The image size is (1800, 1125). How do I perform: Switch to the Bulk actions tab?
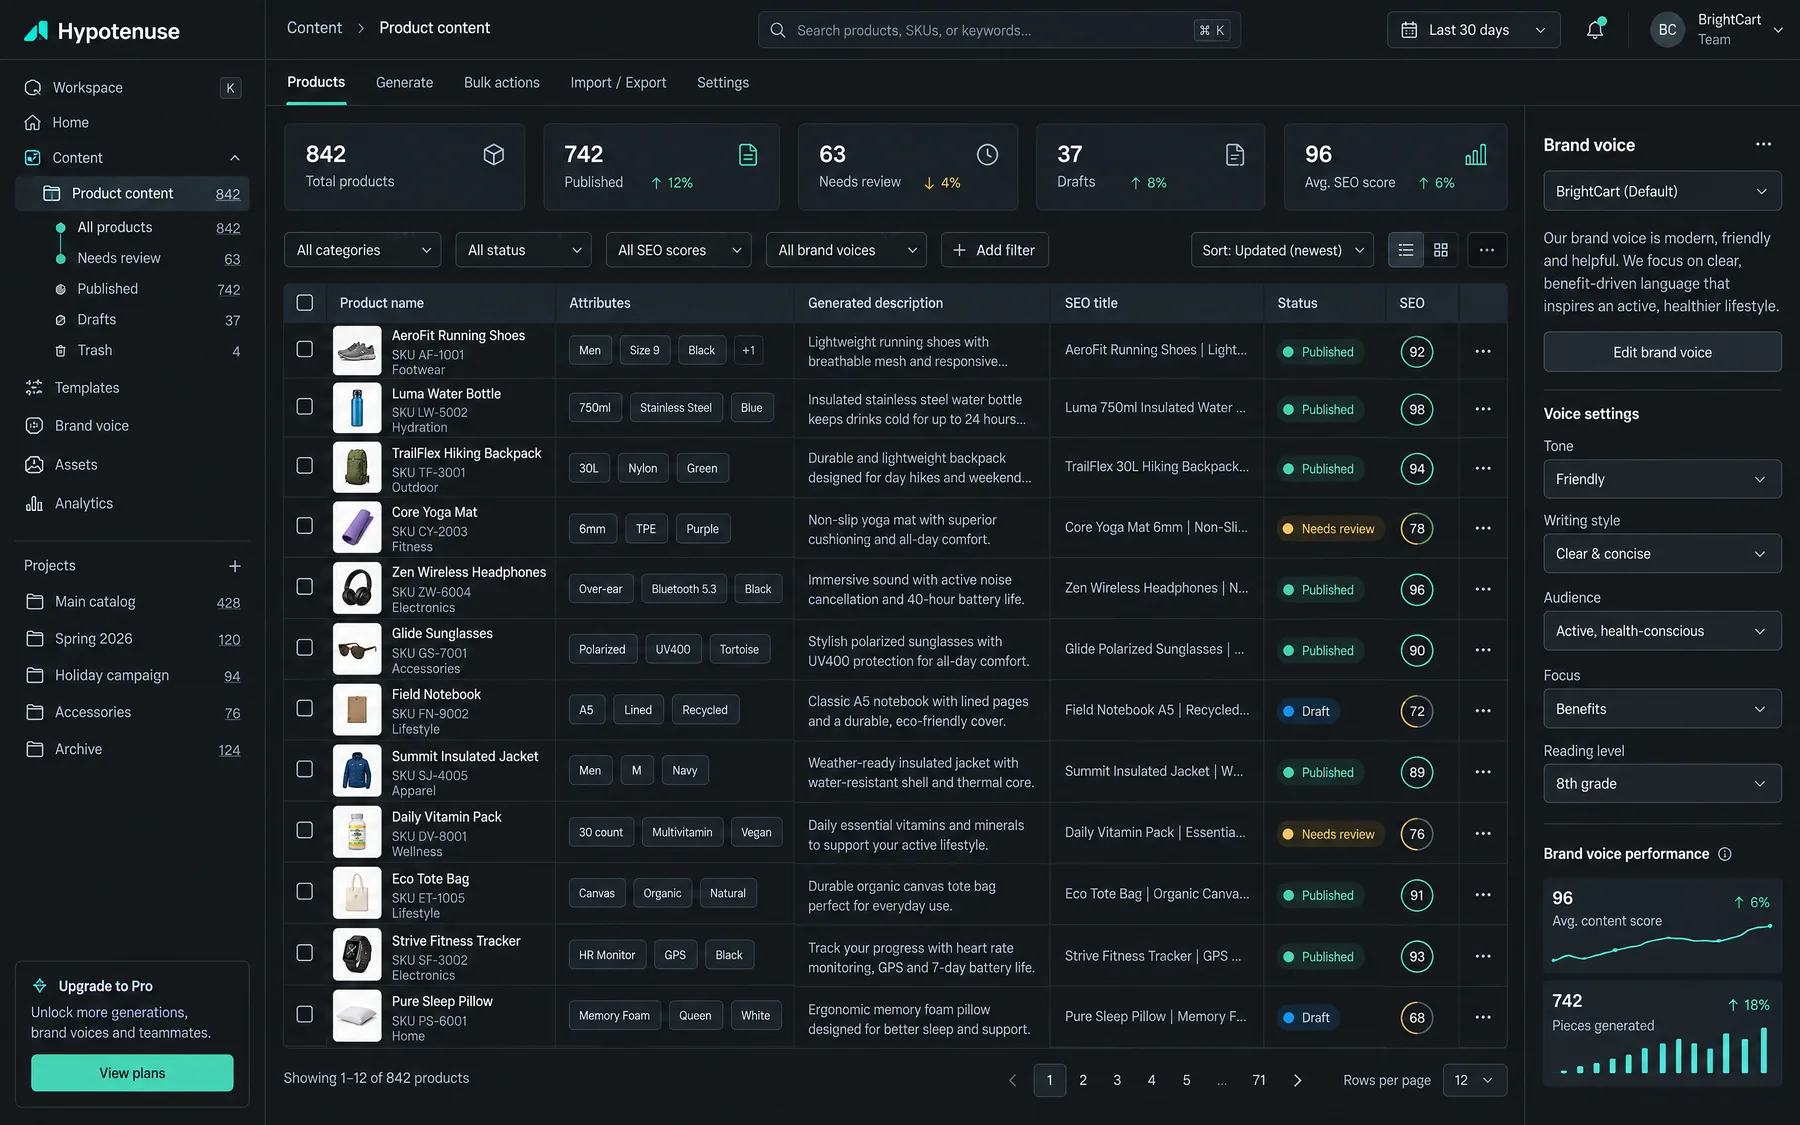coord(502,83)
